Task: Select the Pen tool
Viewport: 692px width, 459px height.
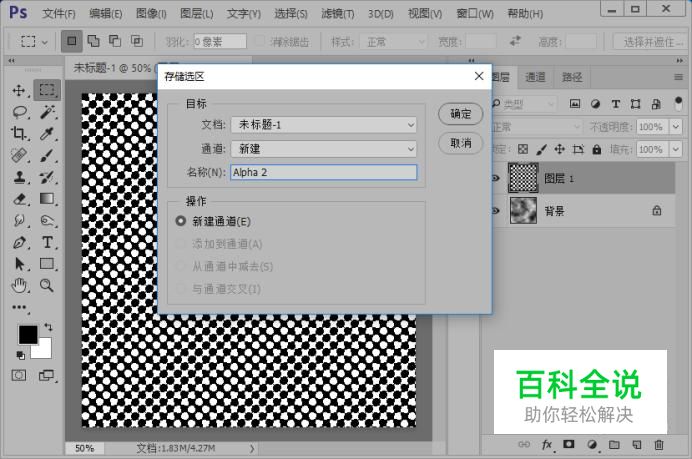Action: click(19, 242)
